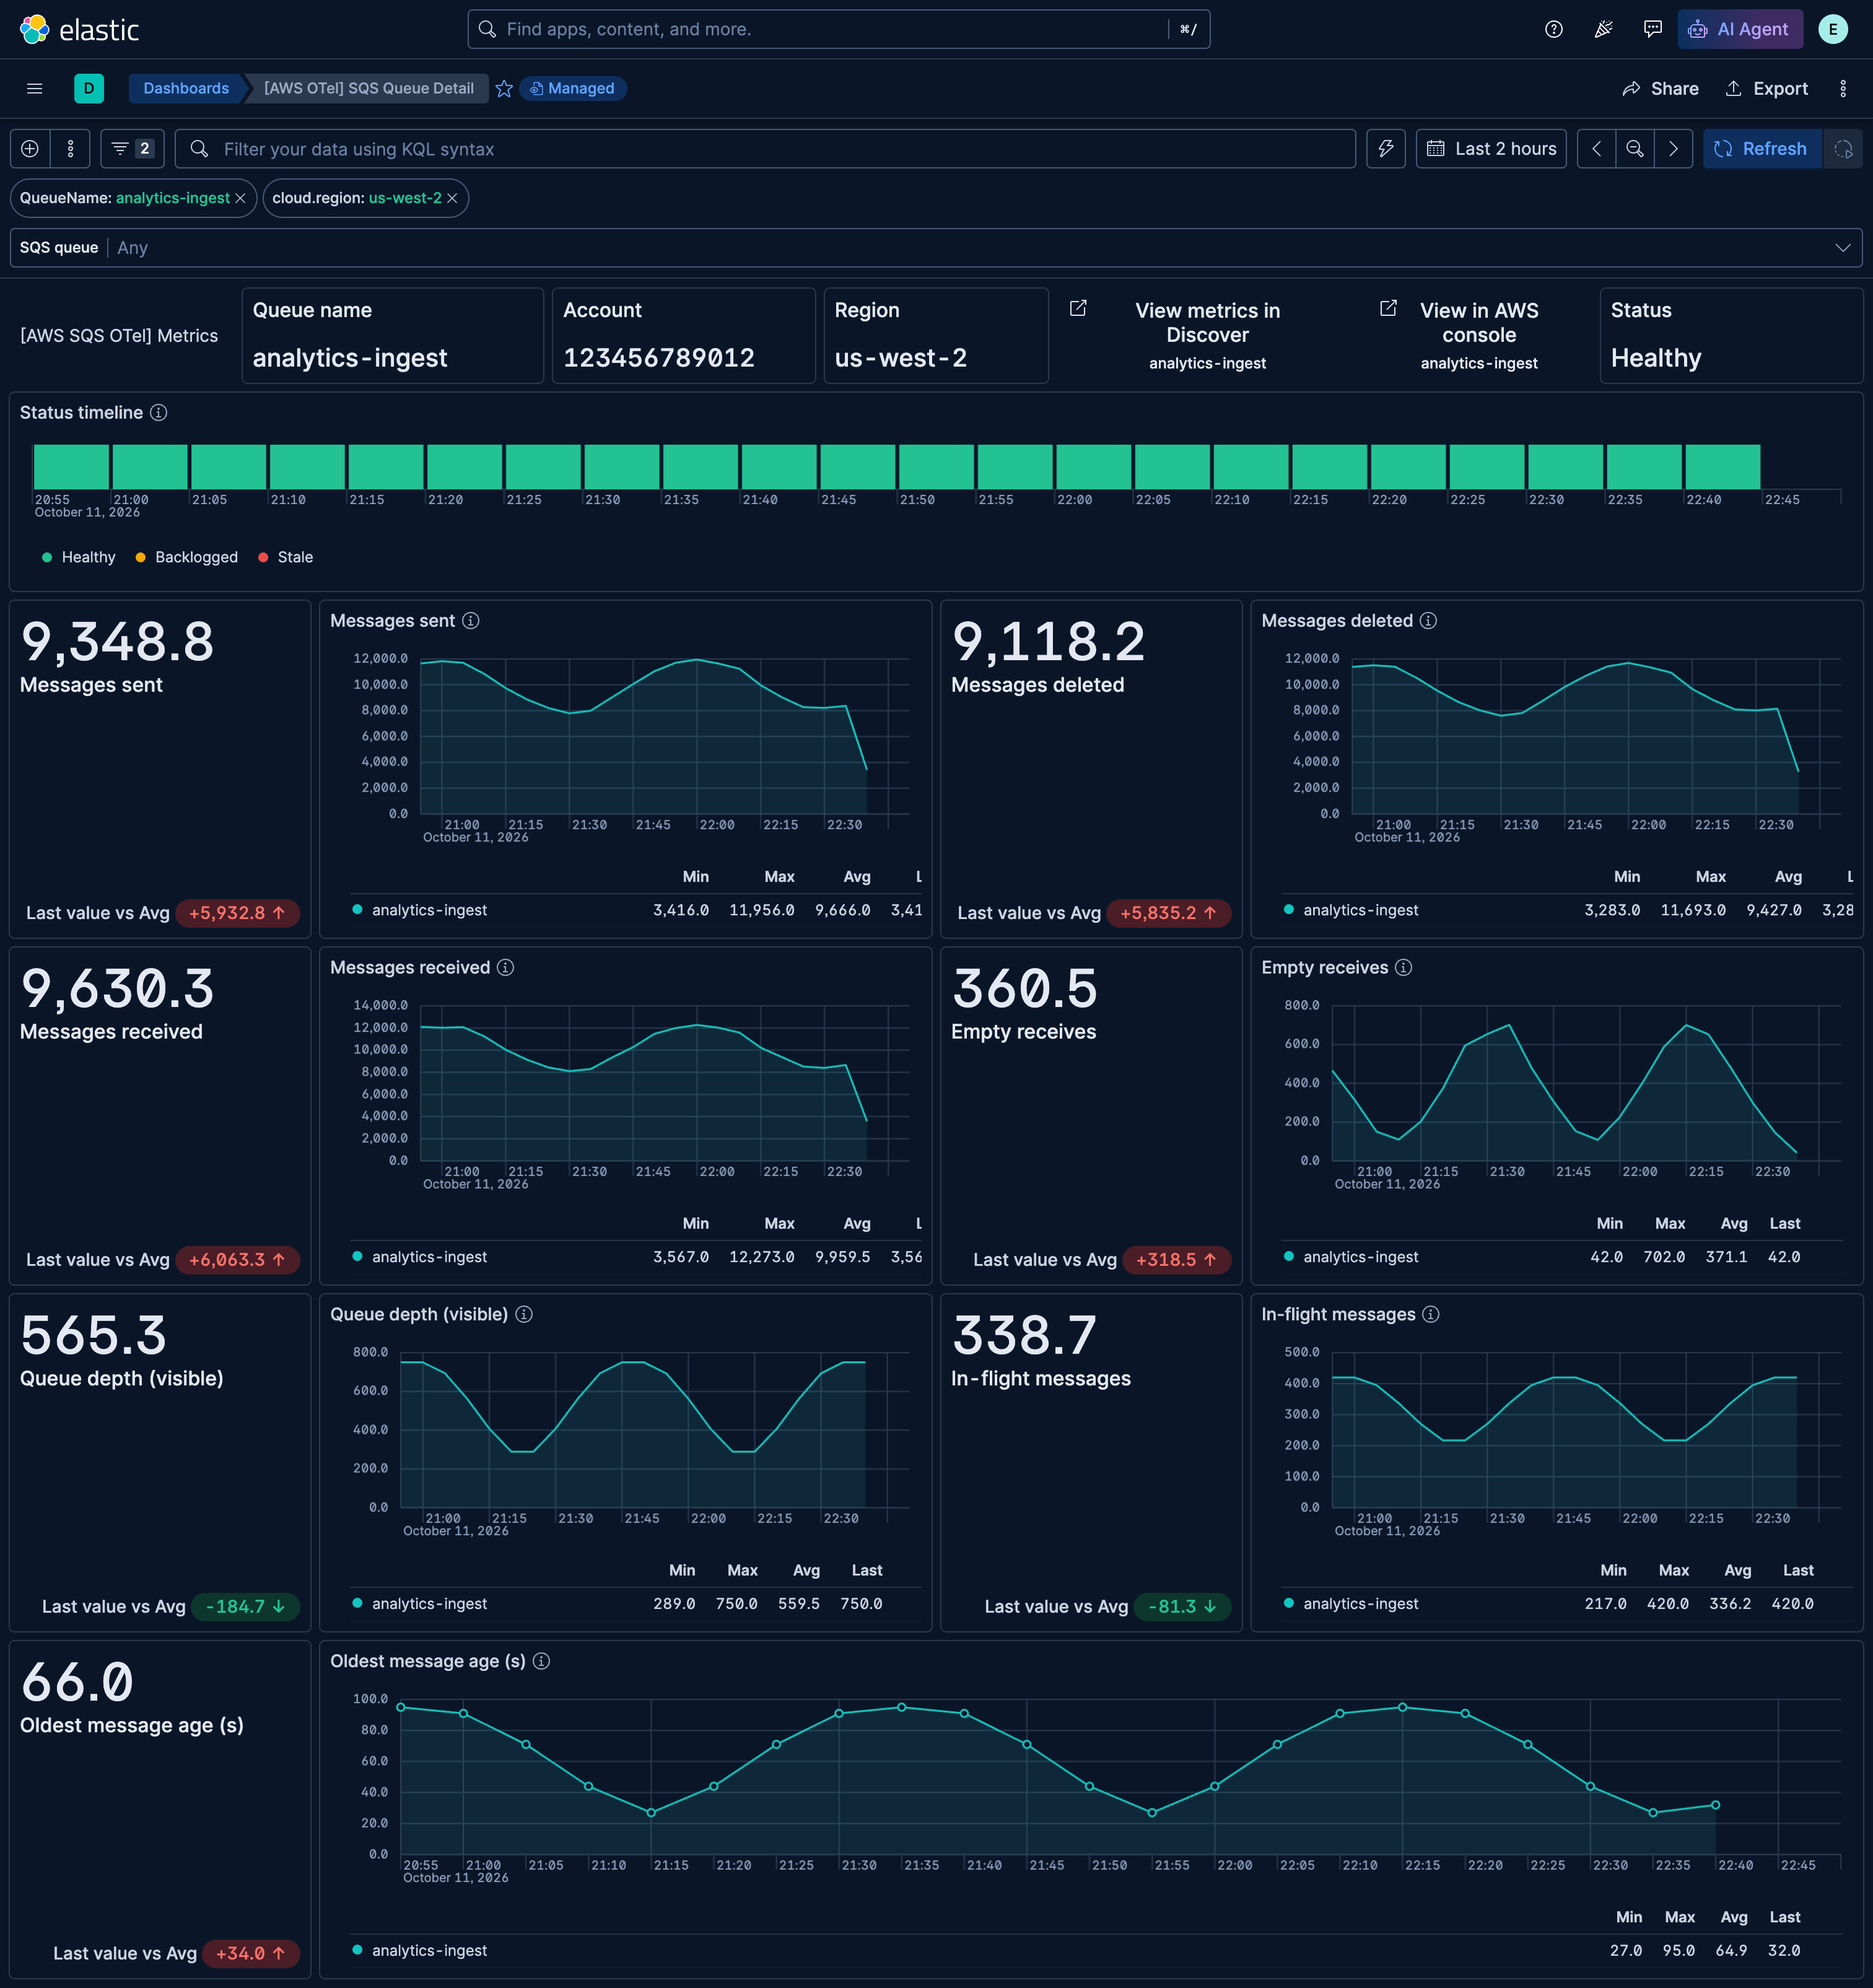Zoom out the time range
Viewport: 1873px width, 1988px height.
[x=1634, y=148]
